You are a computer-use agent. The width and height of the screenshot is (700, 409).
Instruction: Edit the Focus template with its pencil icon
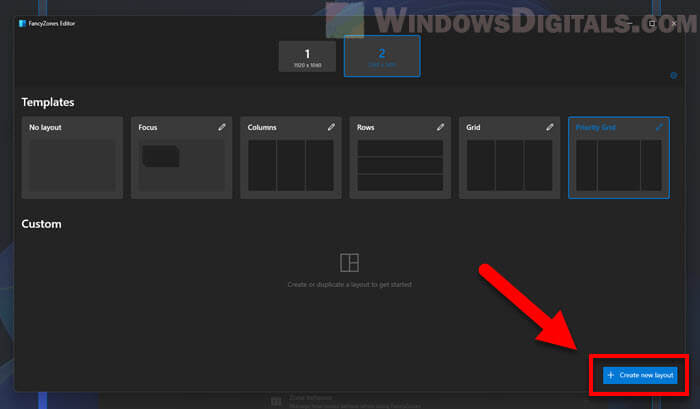tap(222, 127)
